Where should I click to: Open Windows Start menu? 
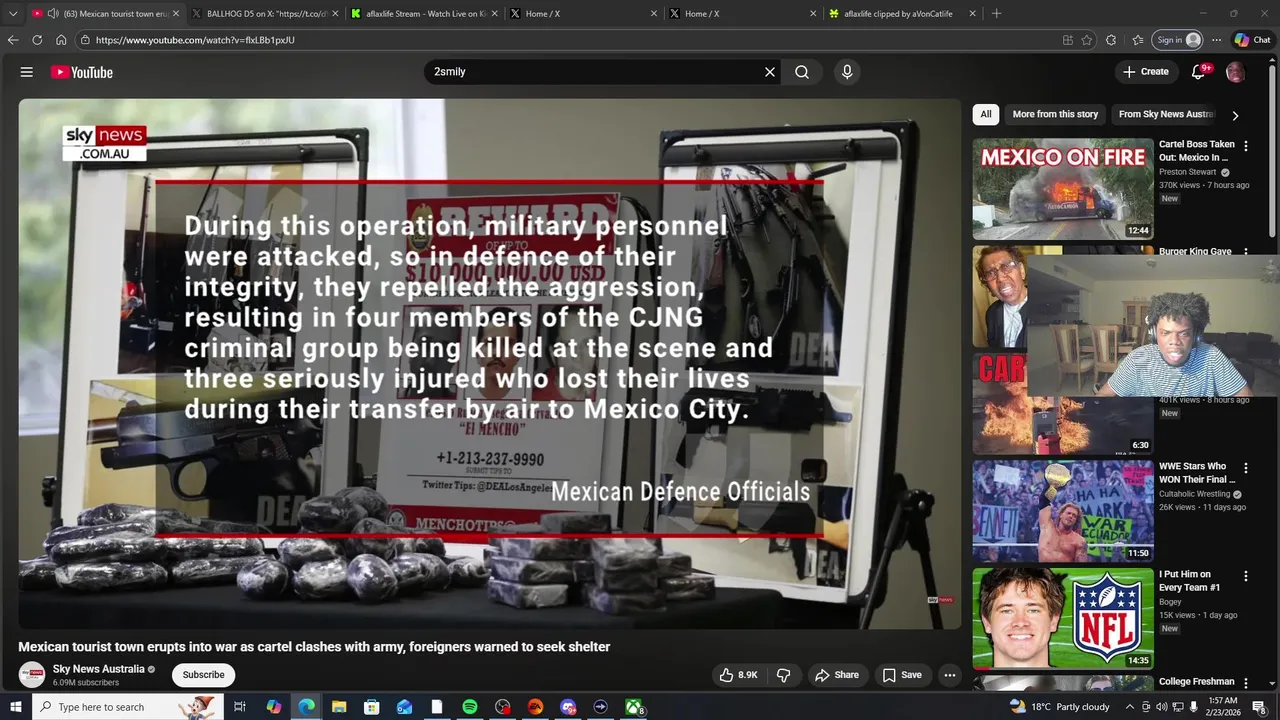[x=15, y=707]
